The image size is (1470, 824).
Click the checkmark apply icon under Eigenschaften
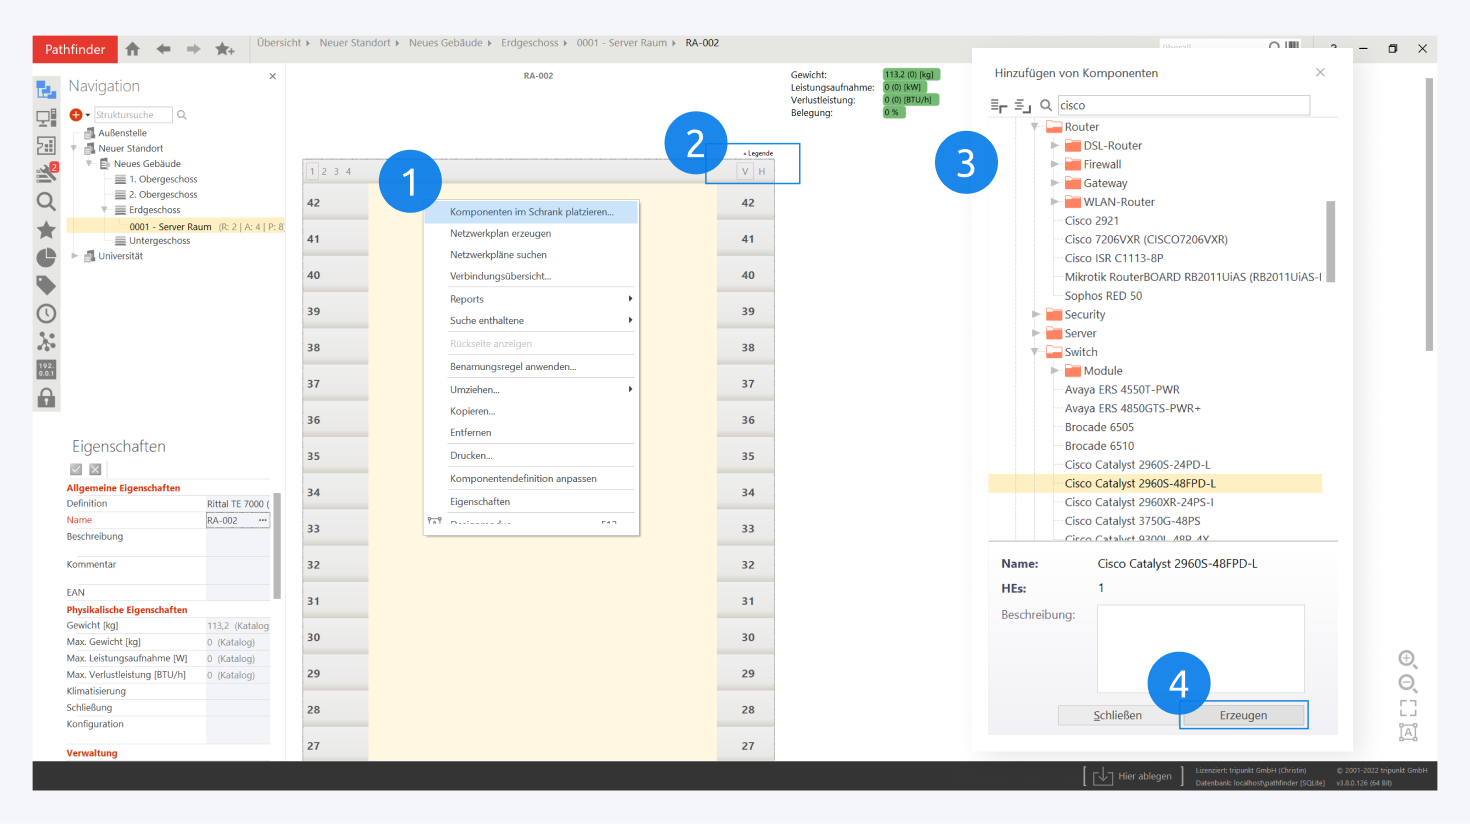[x=76, y=469]
